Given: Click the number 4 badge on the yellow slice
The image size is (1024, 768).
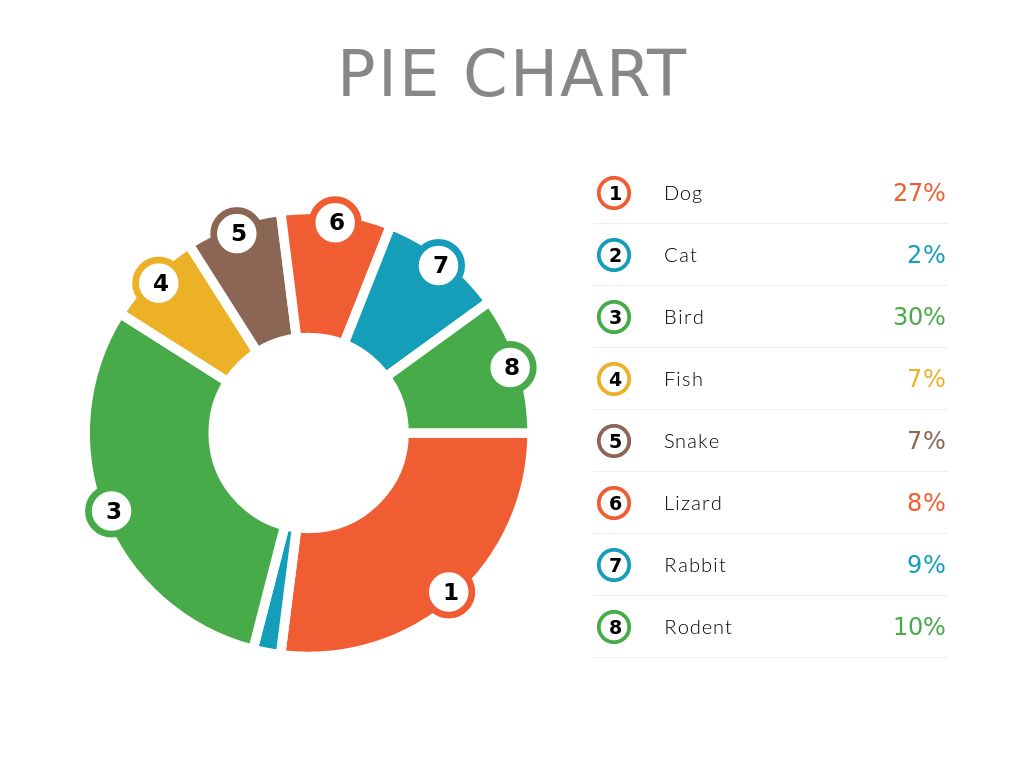Looking at the screenshot, I should pyautogui.click(x=160, y=284).
